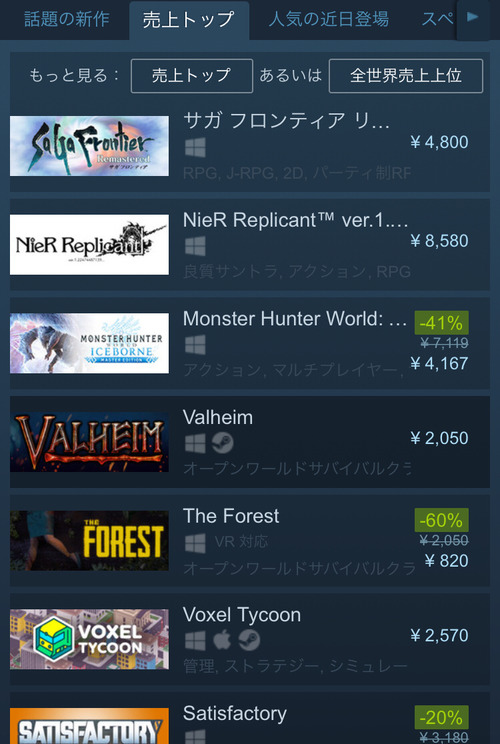The height and width of the screenshot is (744, 500).
Task: Open the Valheim game title link
Action: (218, 418)
